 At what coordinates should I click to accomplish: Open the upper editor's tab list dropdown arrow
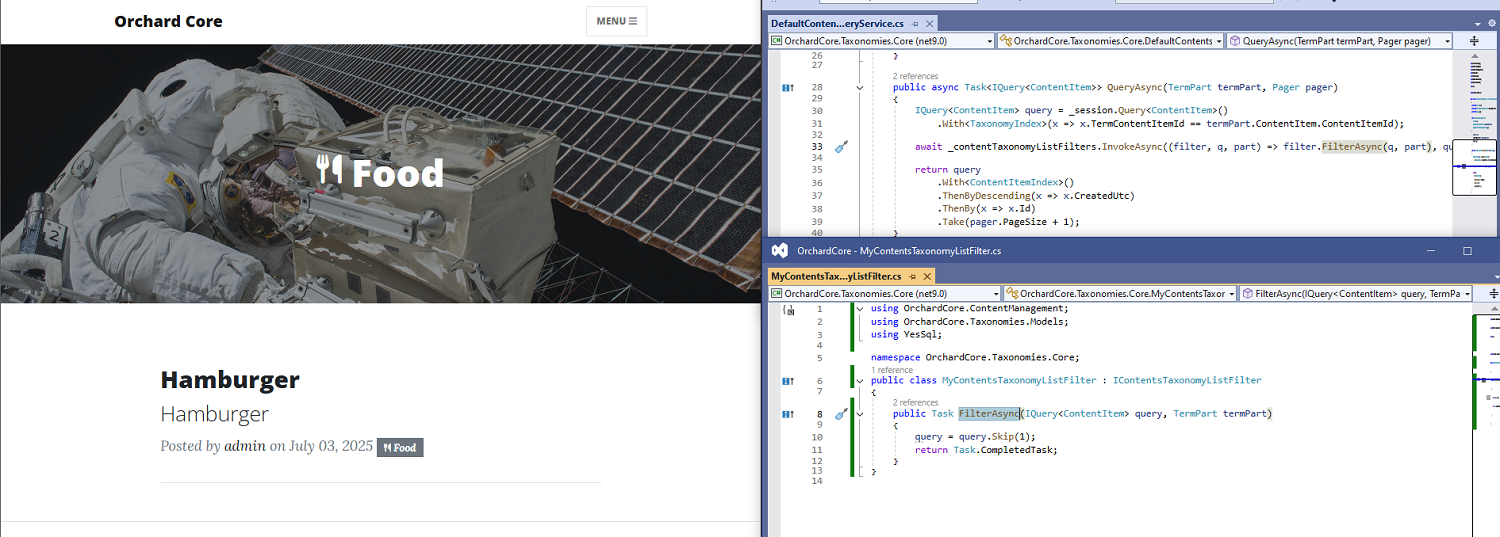coord(1478,23)
